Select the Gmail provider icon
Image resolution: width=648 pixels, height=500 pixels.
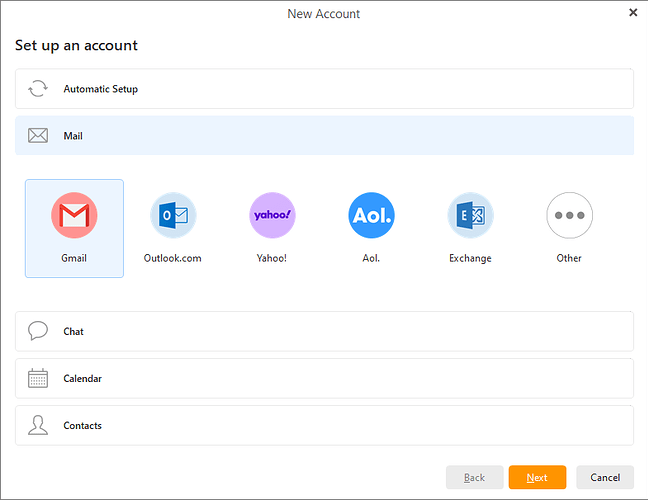point(74,215)
